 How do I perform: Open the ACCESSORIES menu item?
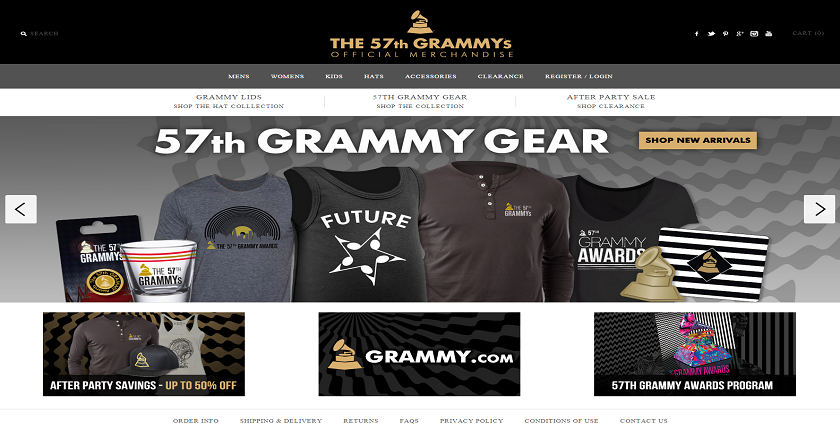click(x=431, y=76)
